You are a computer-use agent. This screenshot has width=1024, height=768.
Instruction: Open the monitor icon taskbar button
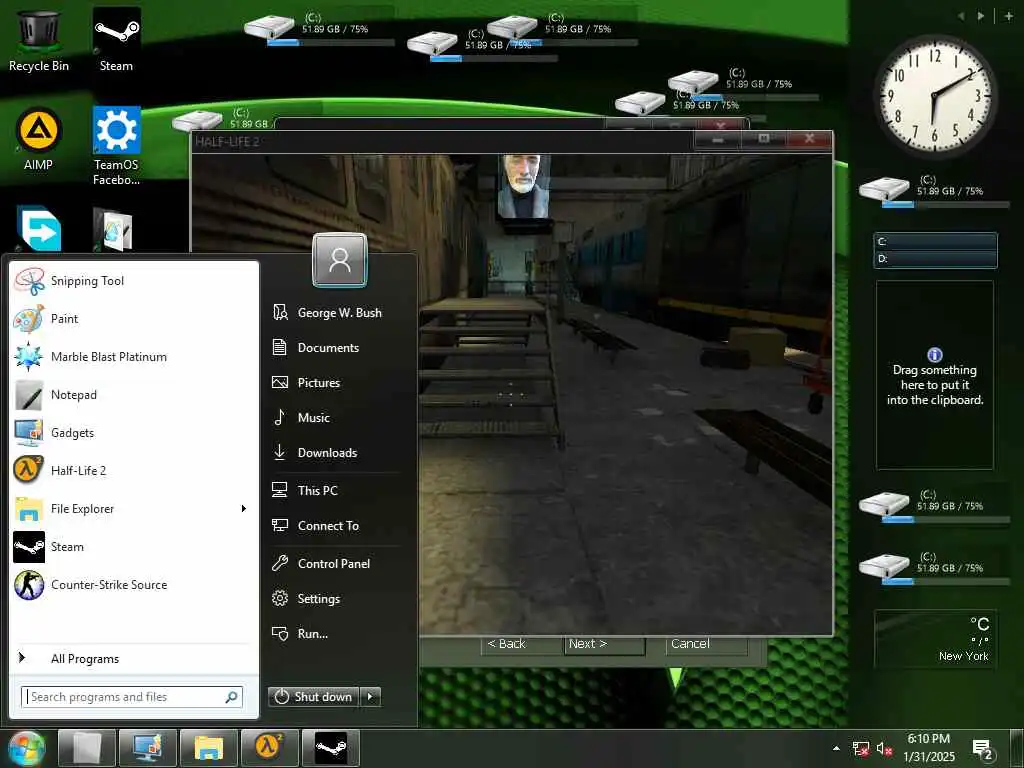pos(148,748)
